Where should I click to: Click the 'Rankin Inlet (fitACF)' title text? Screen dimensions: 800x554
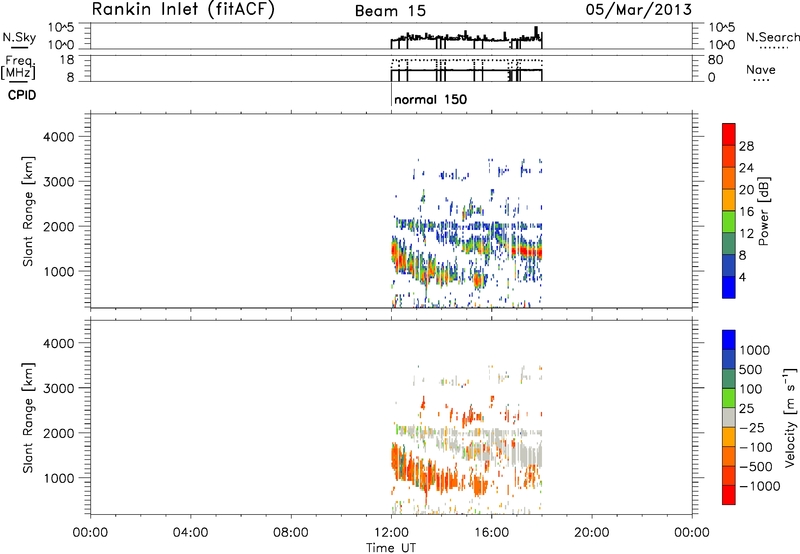point(183,10)
